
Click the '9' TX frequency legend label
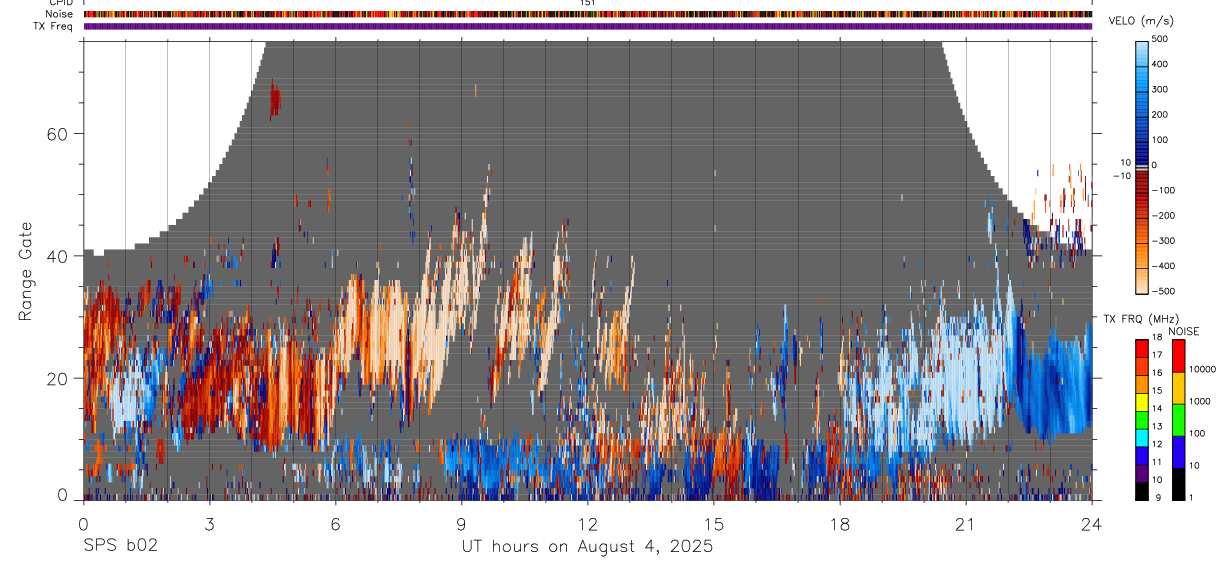click(1156, 498)
